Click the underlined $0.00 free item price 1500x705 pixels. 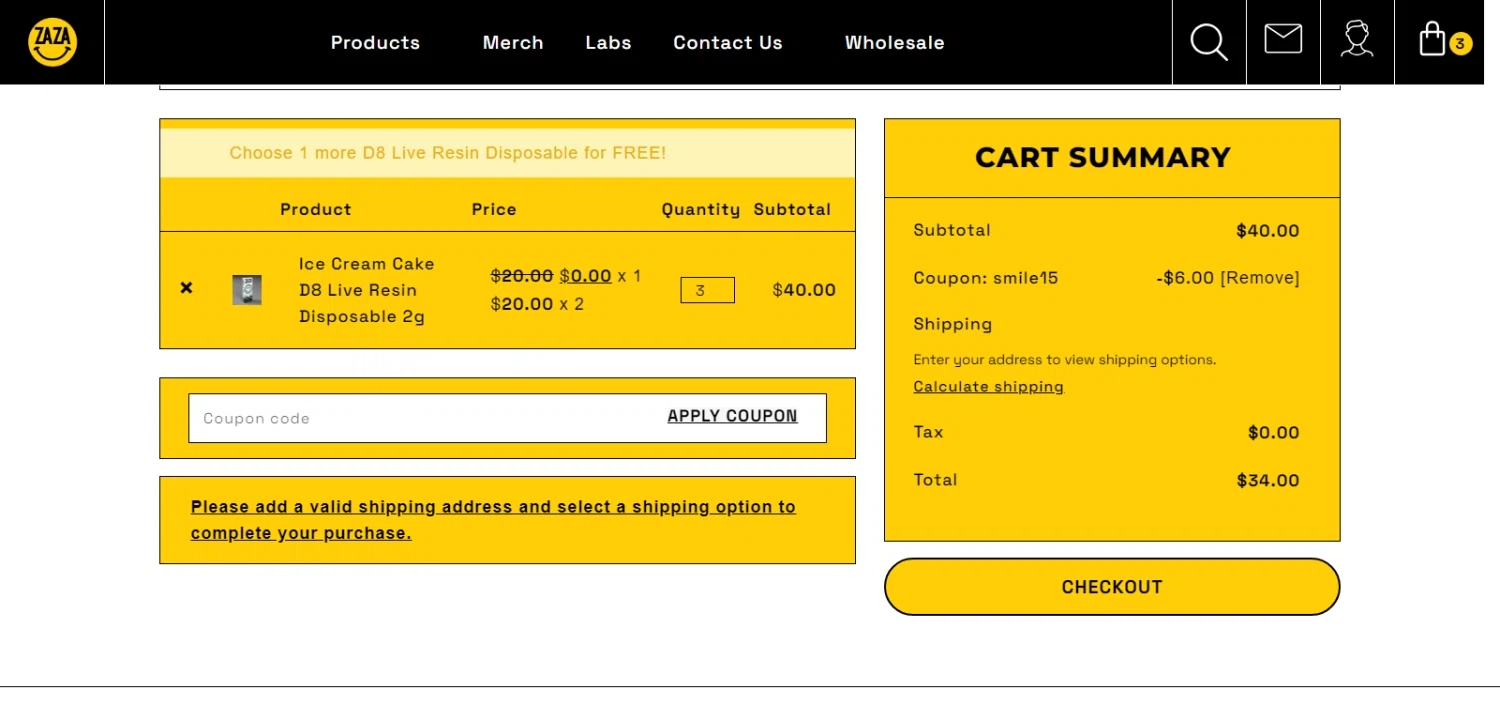(585, 276)
